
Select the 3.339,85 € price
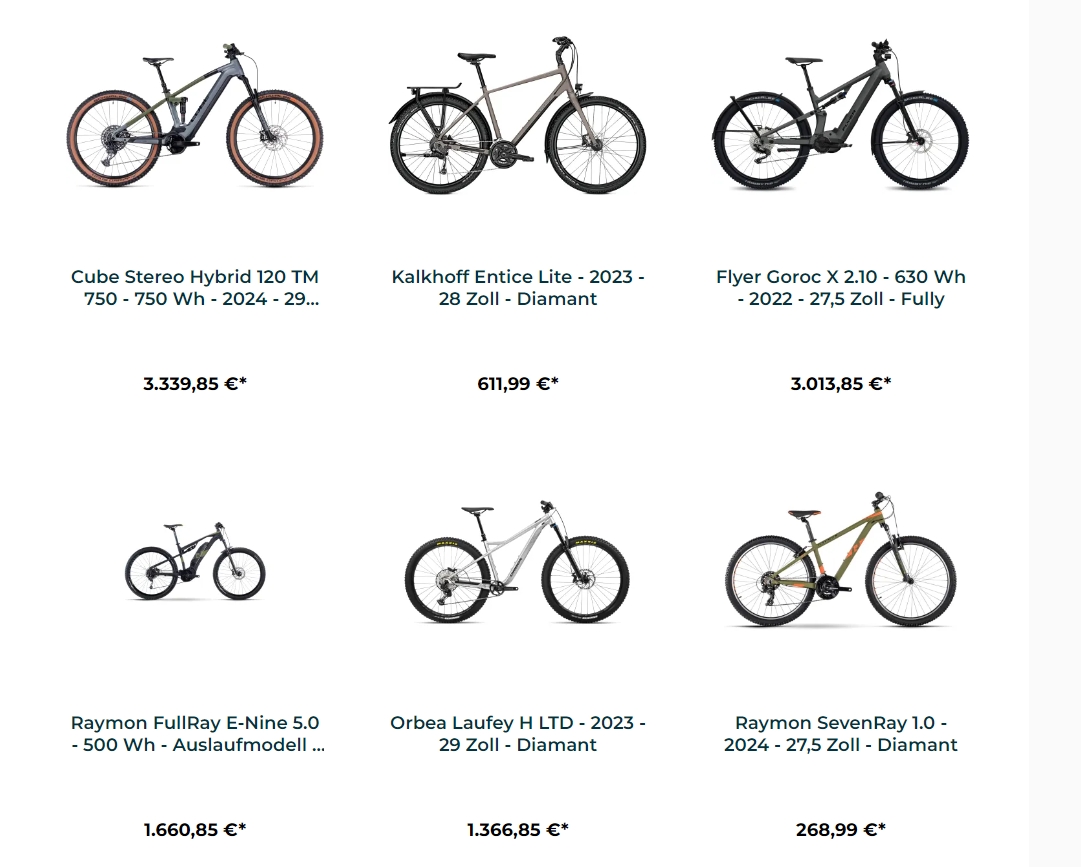195,384
